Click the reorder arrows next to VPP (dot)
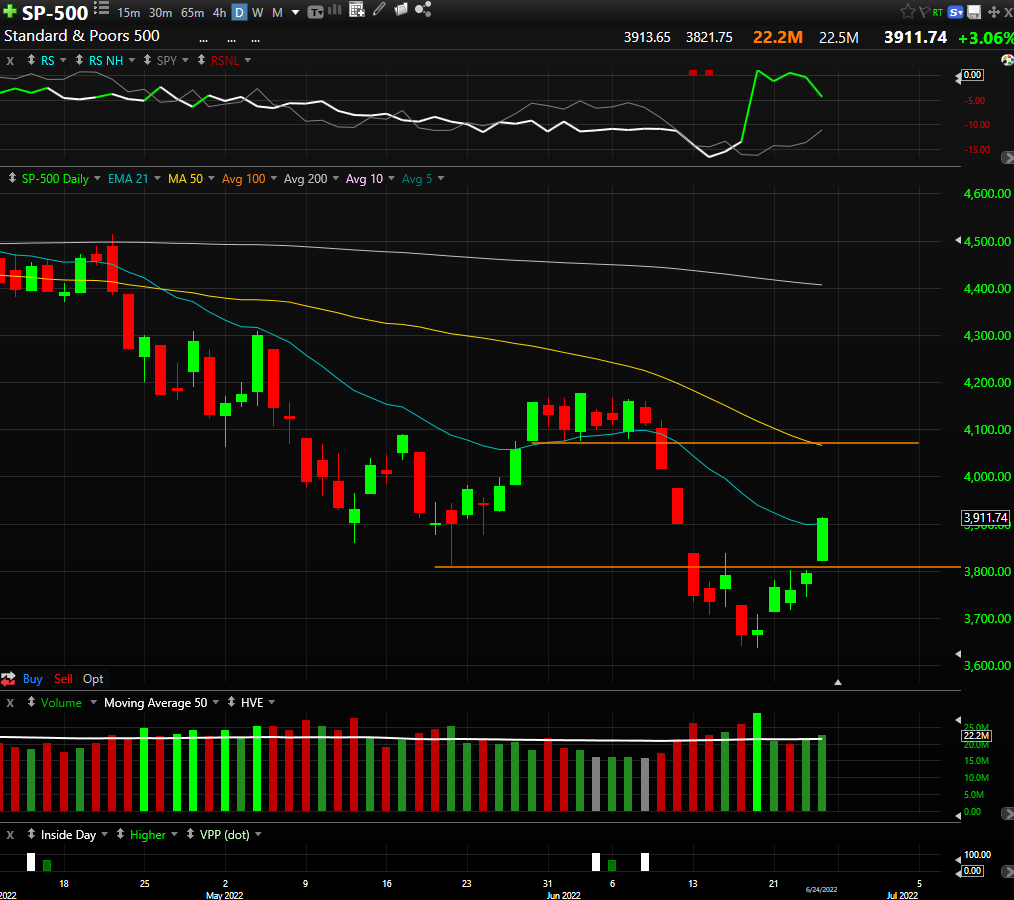This screenshot has height=900, width=1014. tap(190, 834)
